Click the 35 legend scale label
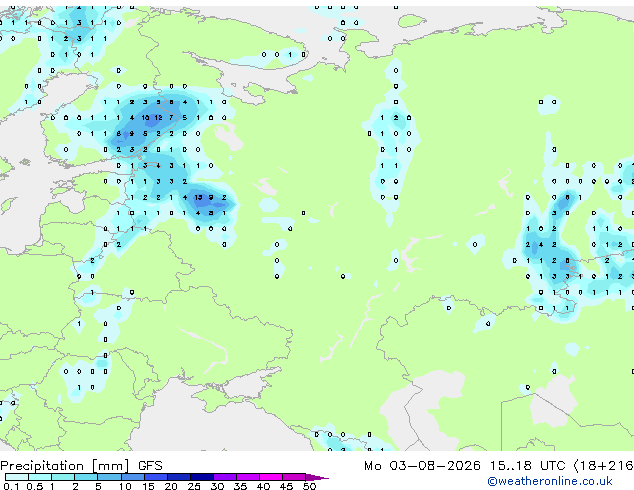Screen dimensions: 634x490 (240, 486)
